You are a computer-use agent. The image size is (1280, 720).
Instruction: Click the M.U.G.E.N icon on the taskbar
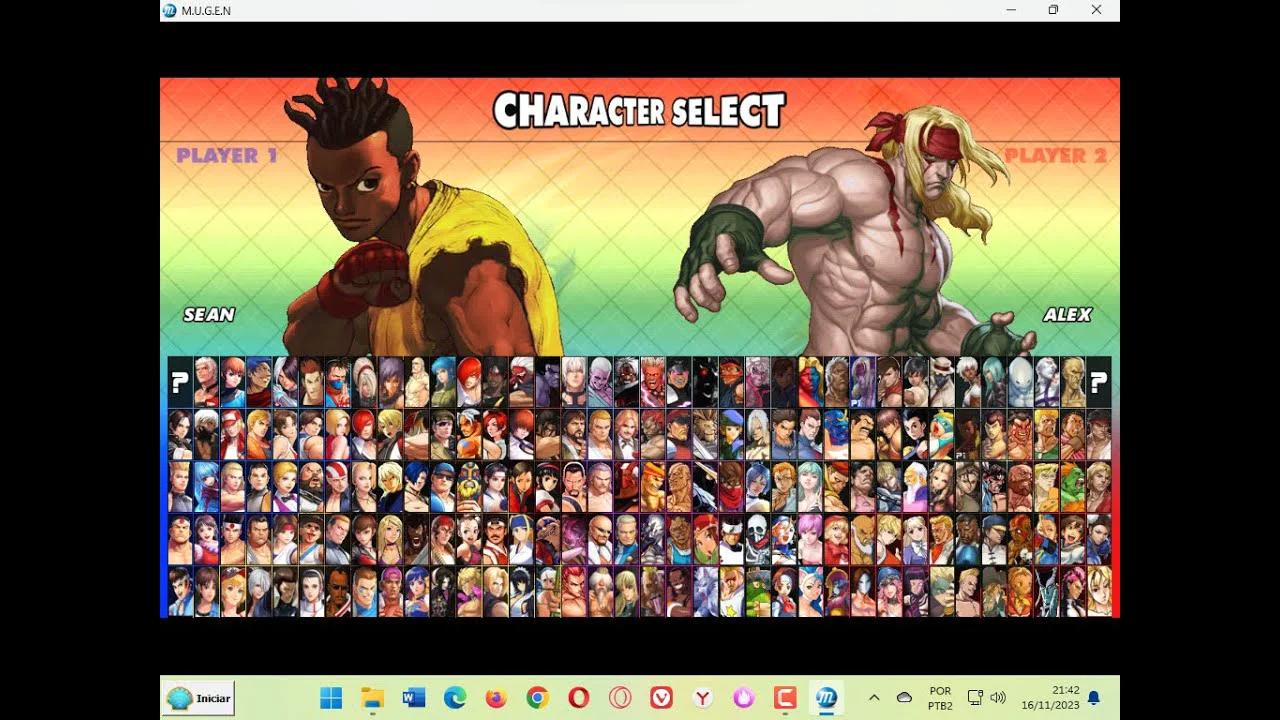[827, 697]
